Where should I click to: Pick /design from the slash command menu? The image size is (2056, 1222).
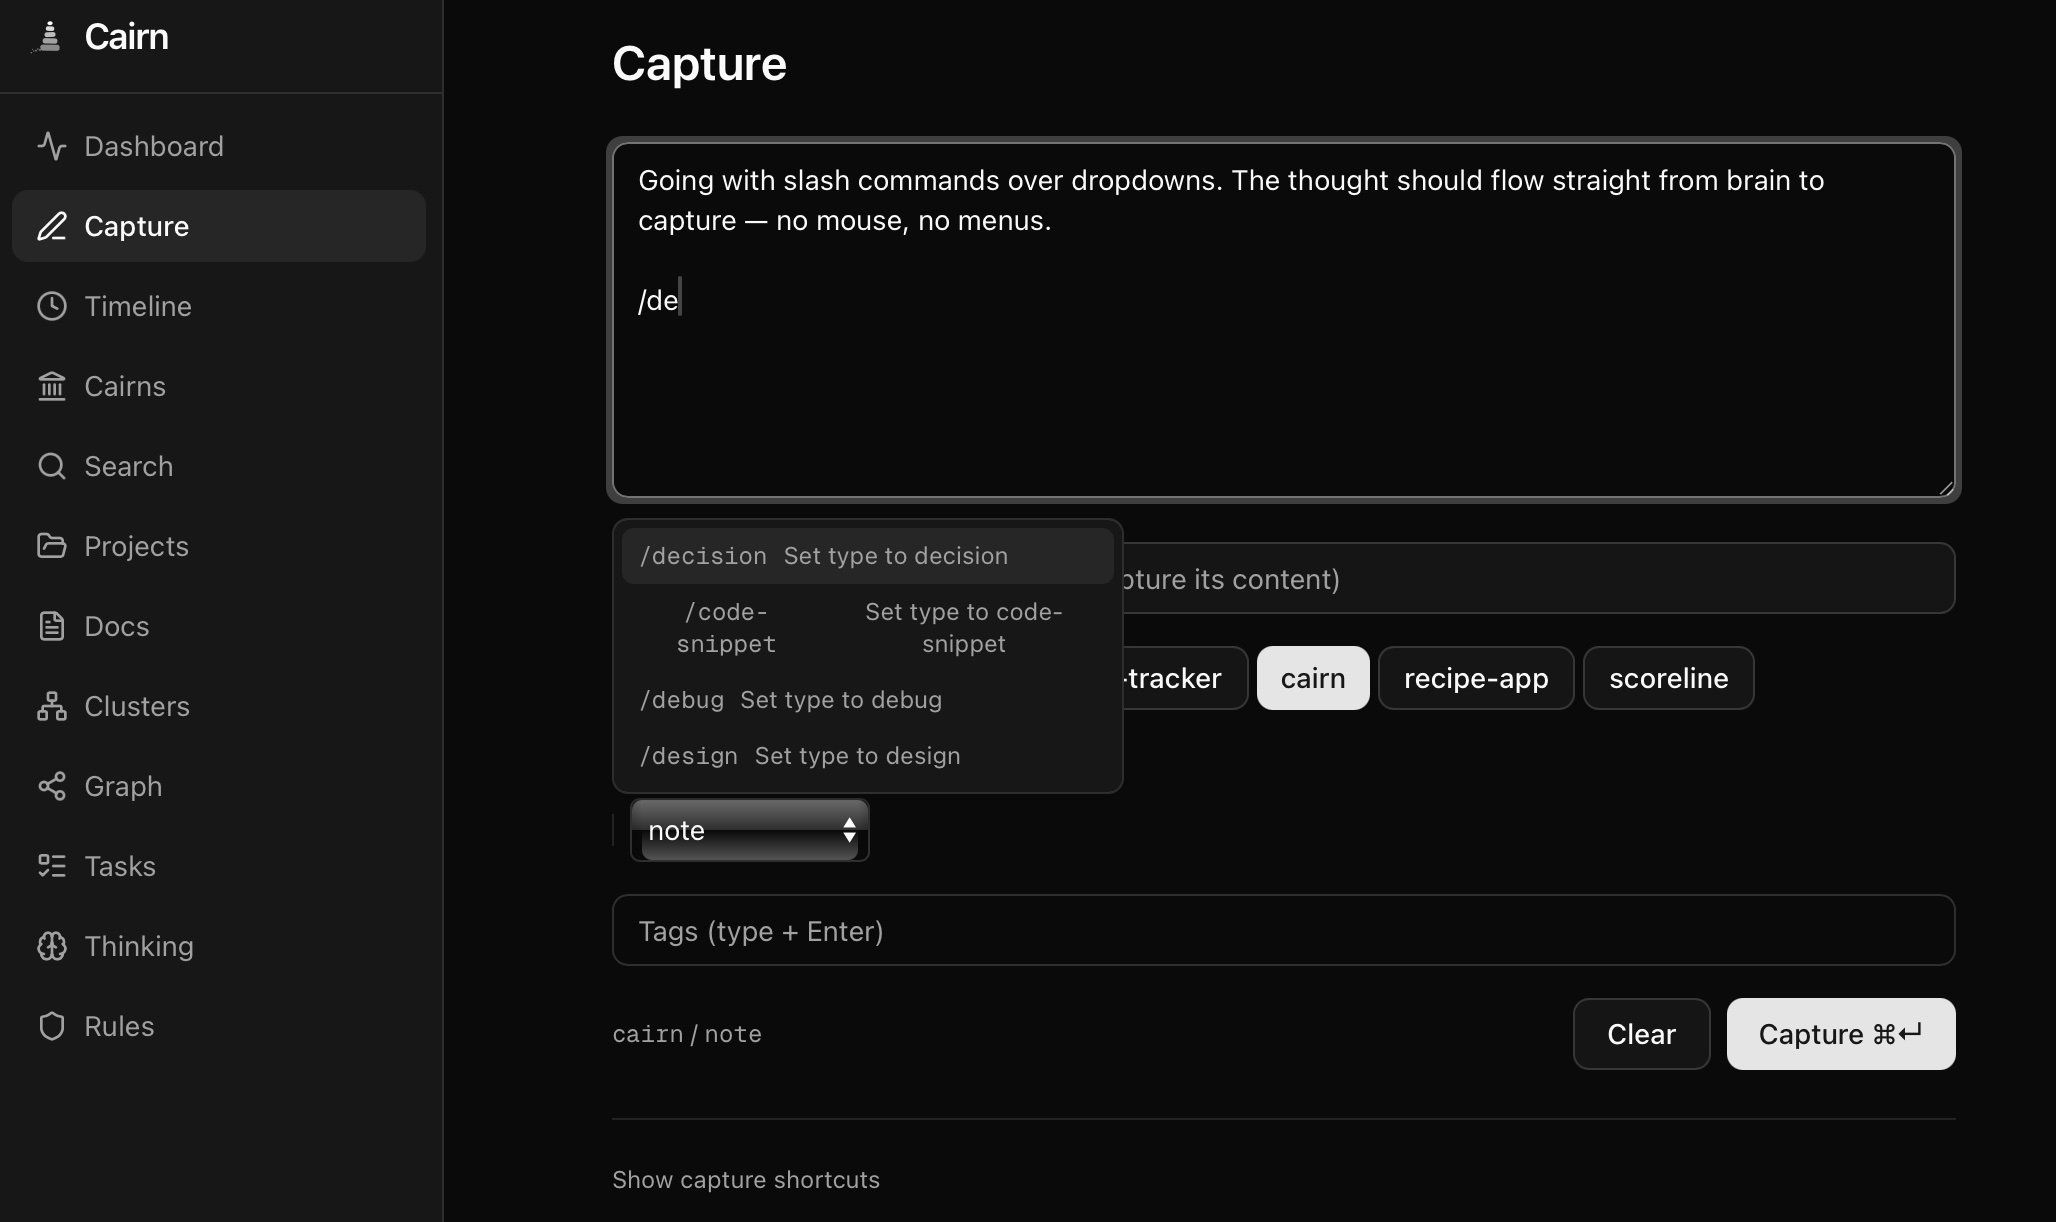[x=799, y=756]
